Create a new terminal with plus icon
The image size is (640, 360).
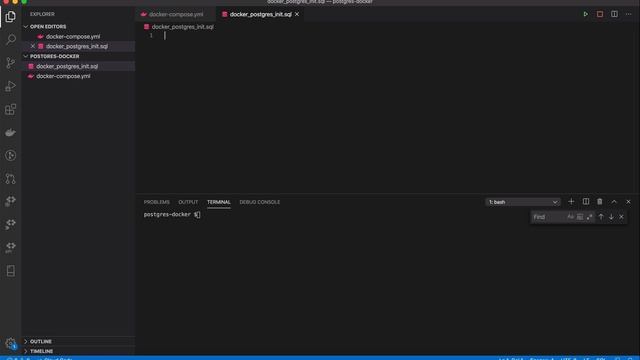[571, 202]
